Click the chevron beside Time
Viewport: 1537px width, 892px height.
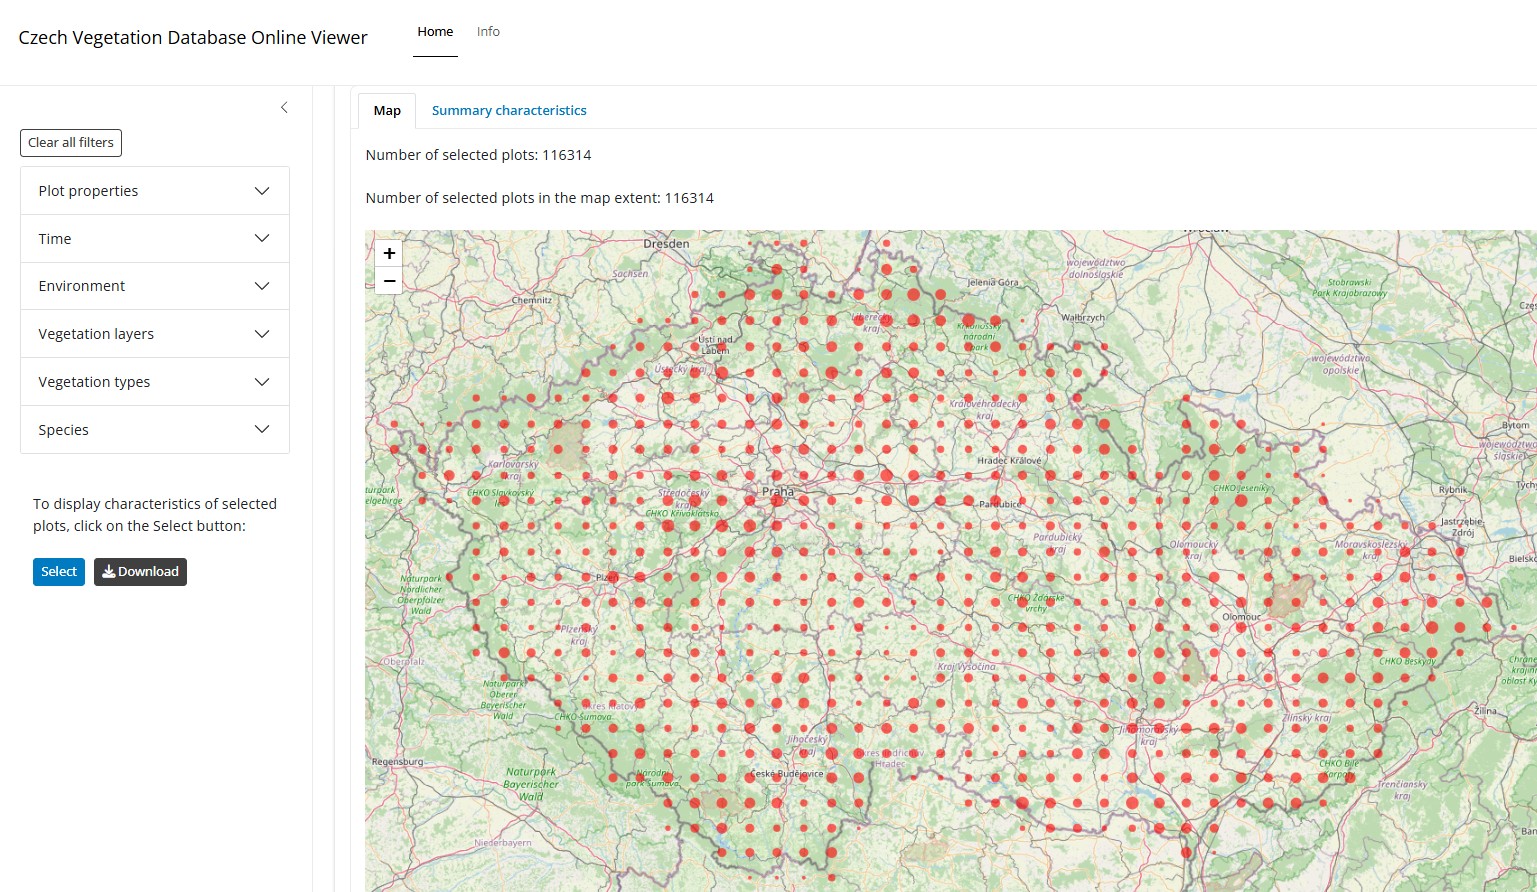[x=262, y=239]
